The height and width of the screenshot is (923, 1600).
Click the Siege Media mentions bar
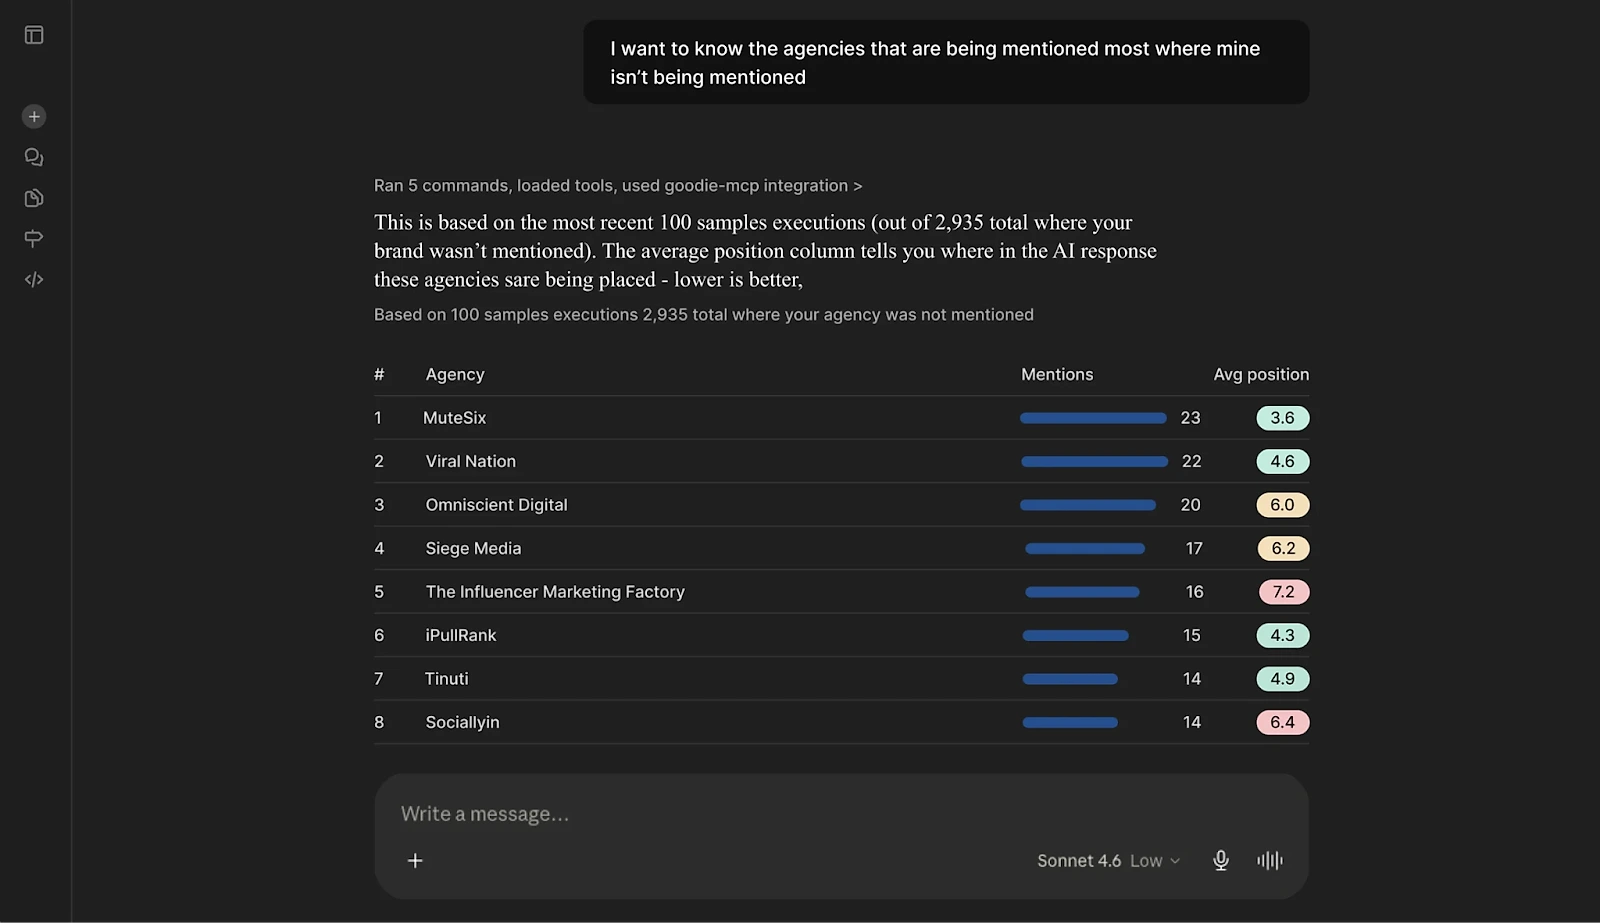coord(1085,549)
